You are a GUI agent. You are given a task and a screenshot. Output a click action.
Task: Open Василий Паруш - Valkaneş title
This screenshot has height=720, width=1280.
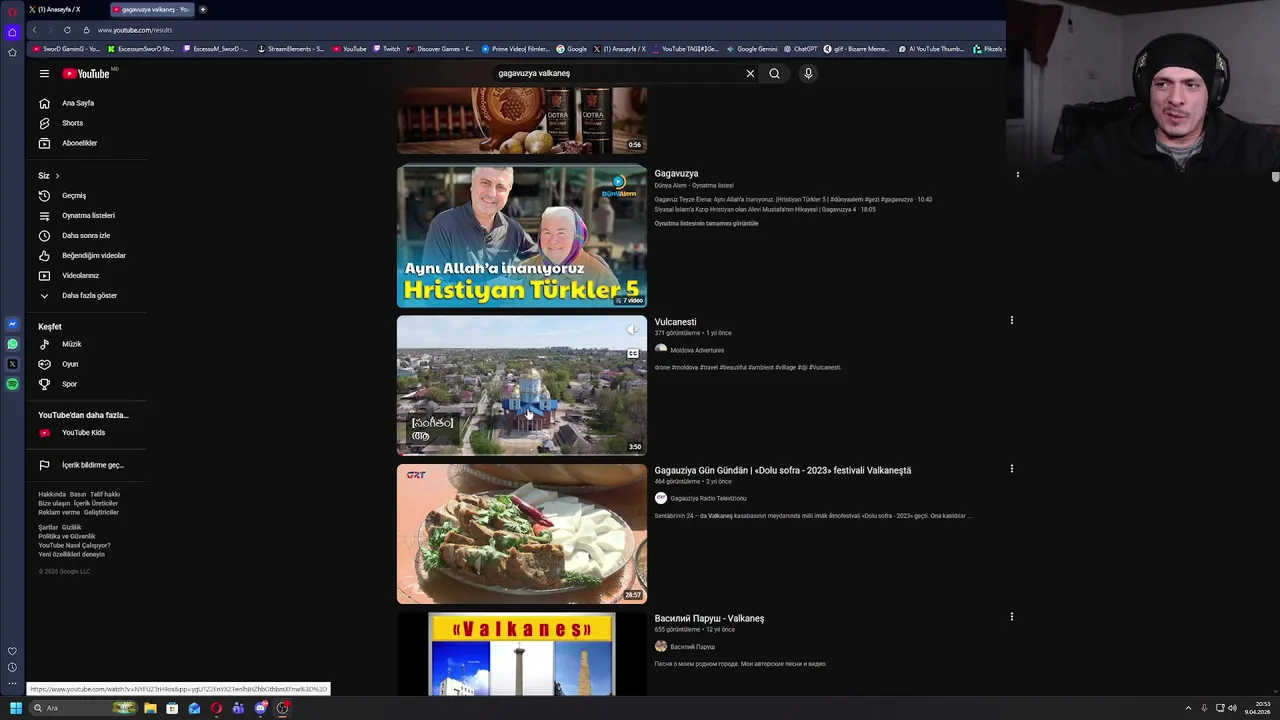[709, 618]
